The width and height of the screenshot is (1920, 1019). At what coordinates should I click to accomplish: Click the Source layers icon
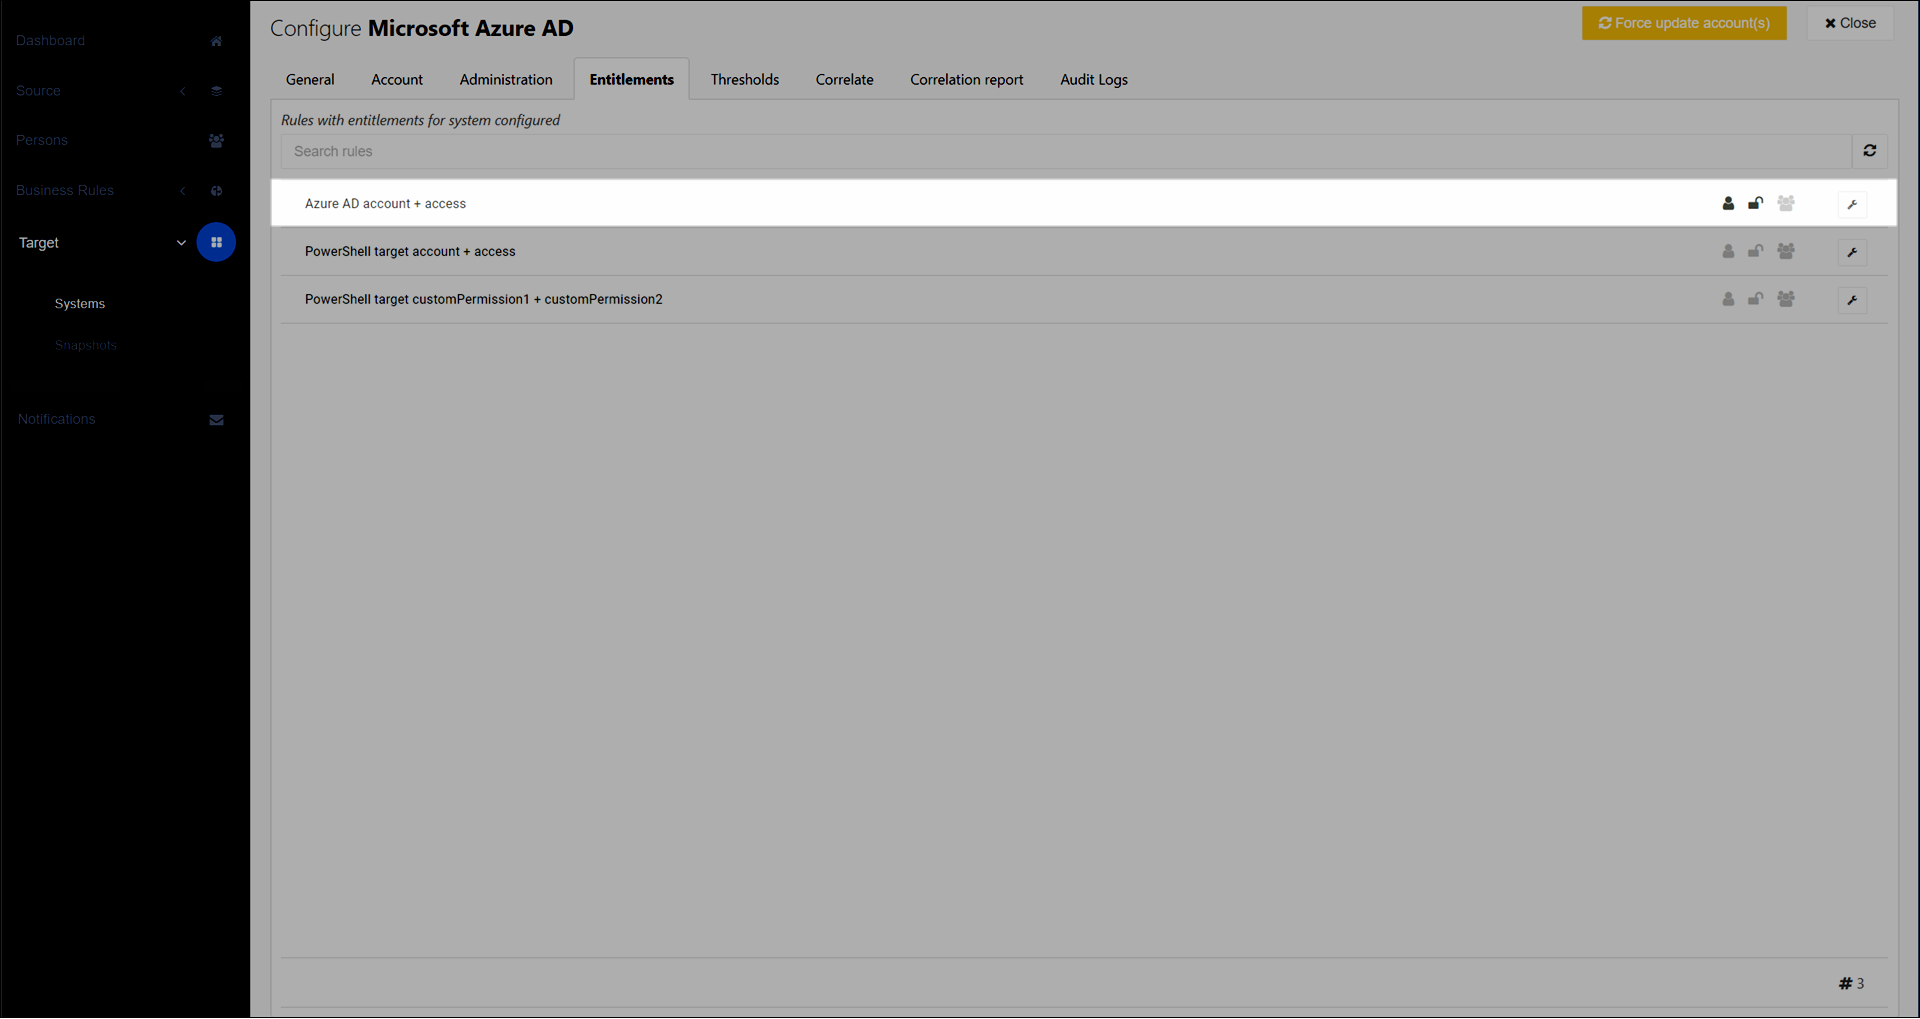coord(216,91)
